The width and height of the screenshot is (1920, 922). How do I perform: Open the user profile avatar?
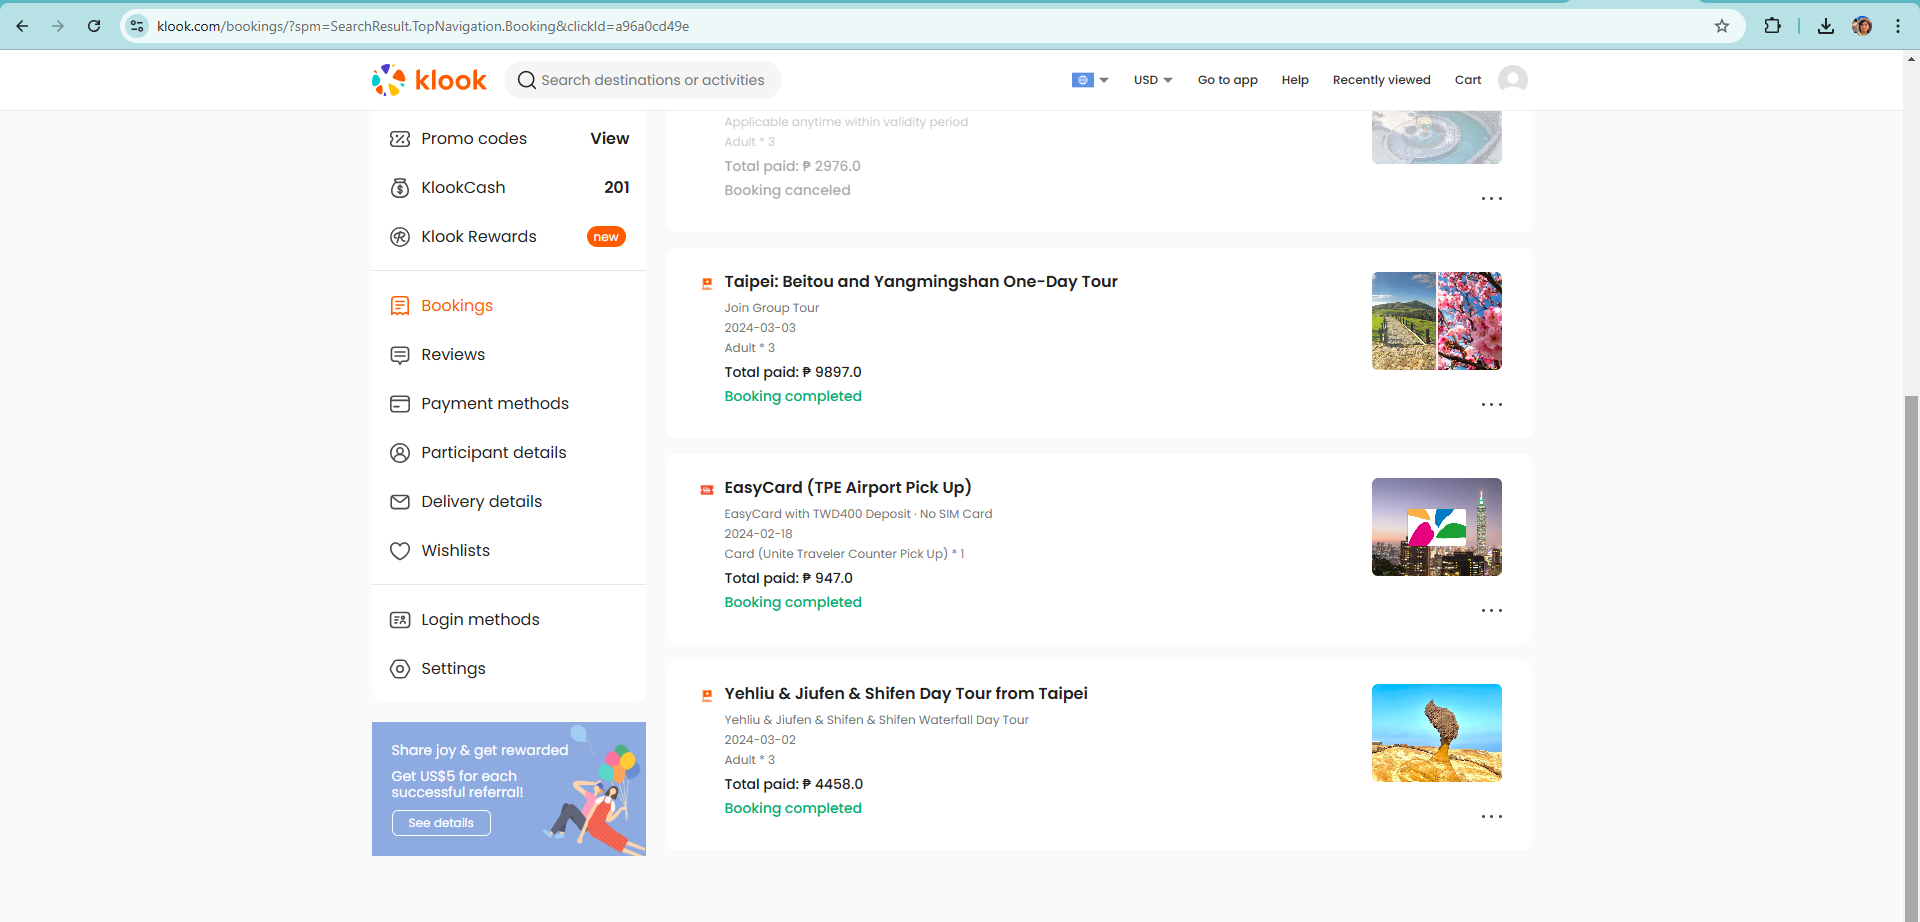(x=1512, y=80)
